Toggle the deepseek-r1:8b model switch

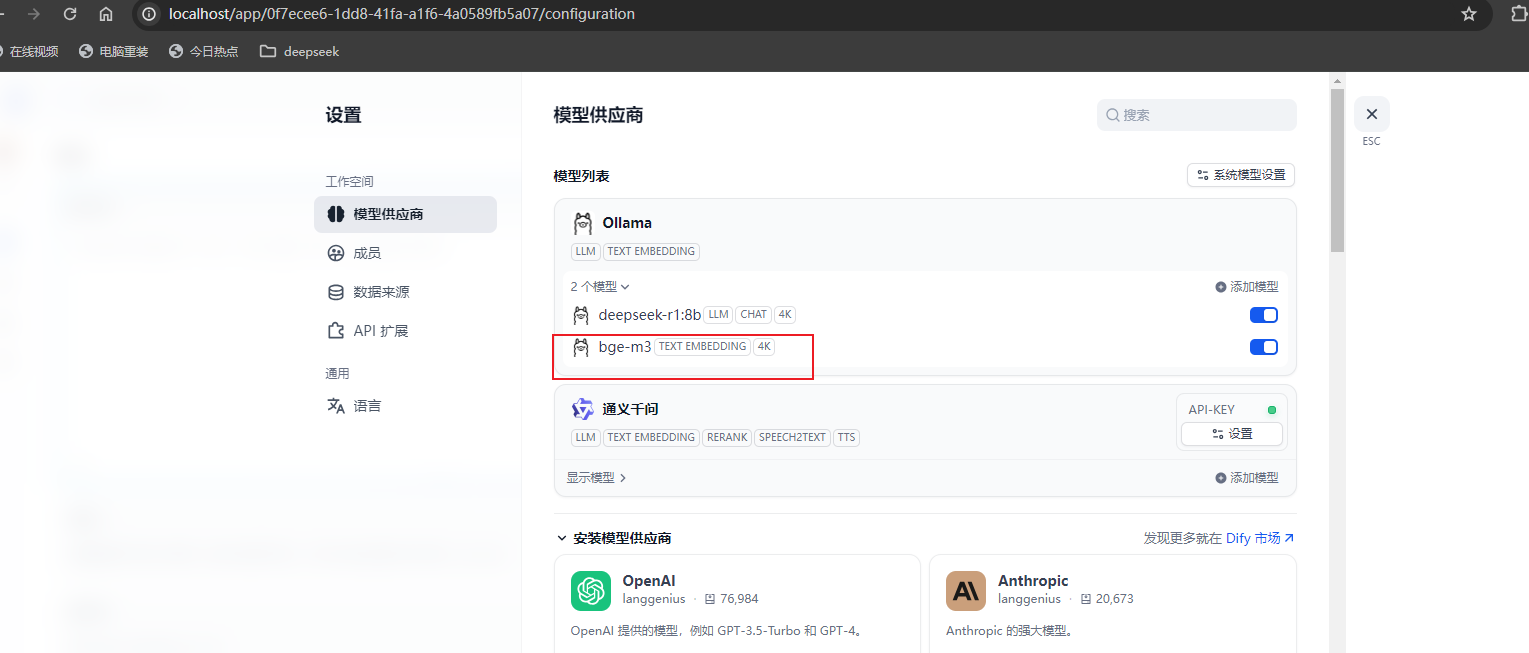click(1264, 315)
